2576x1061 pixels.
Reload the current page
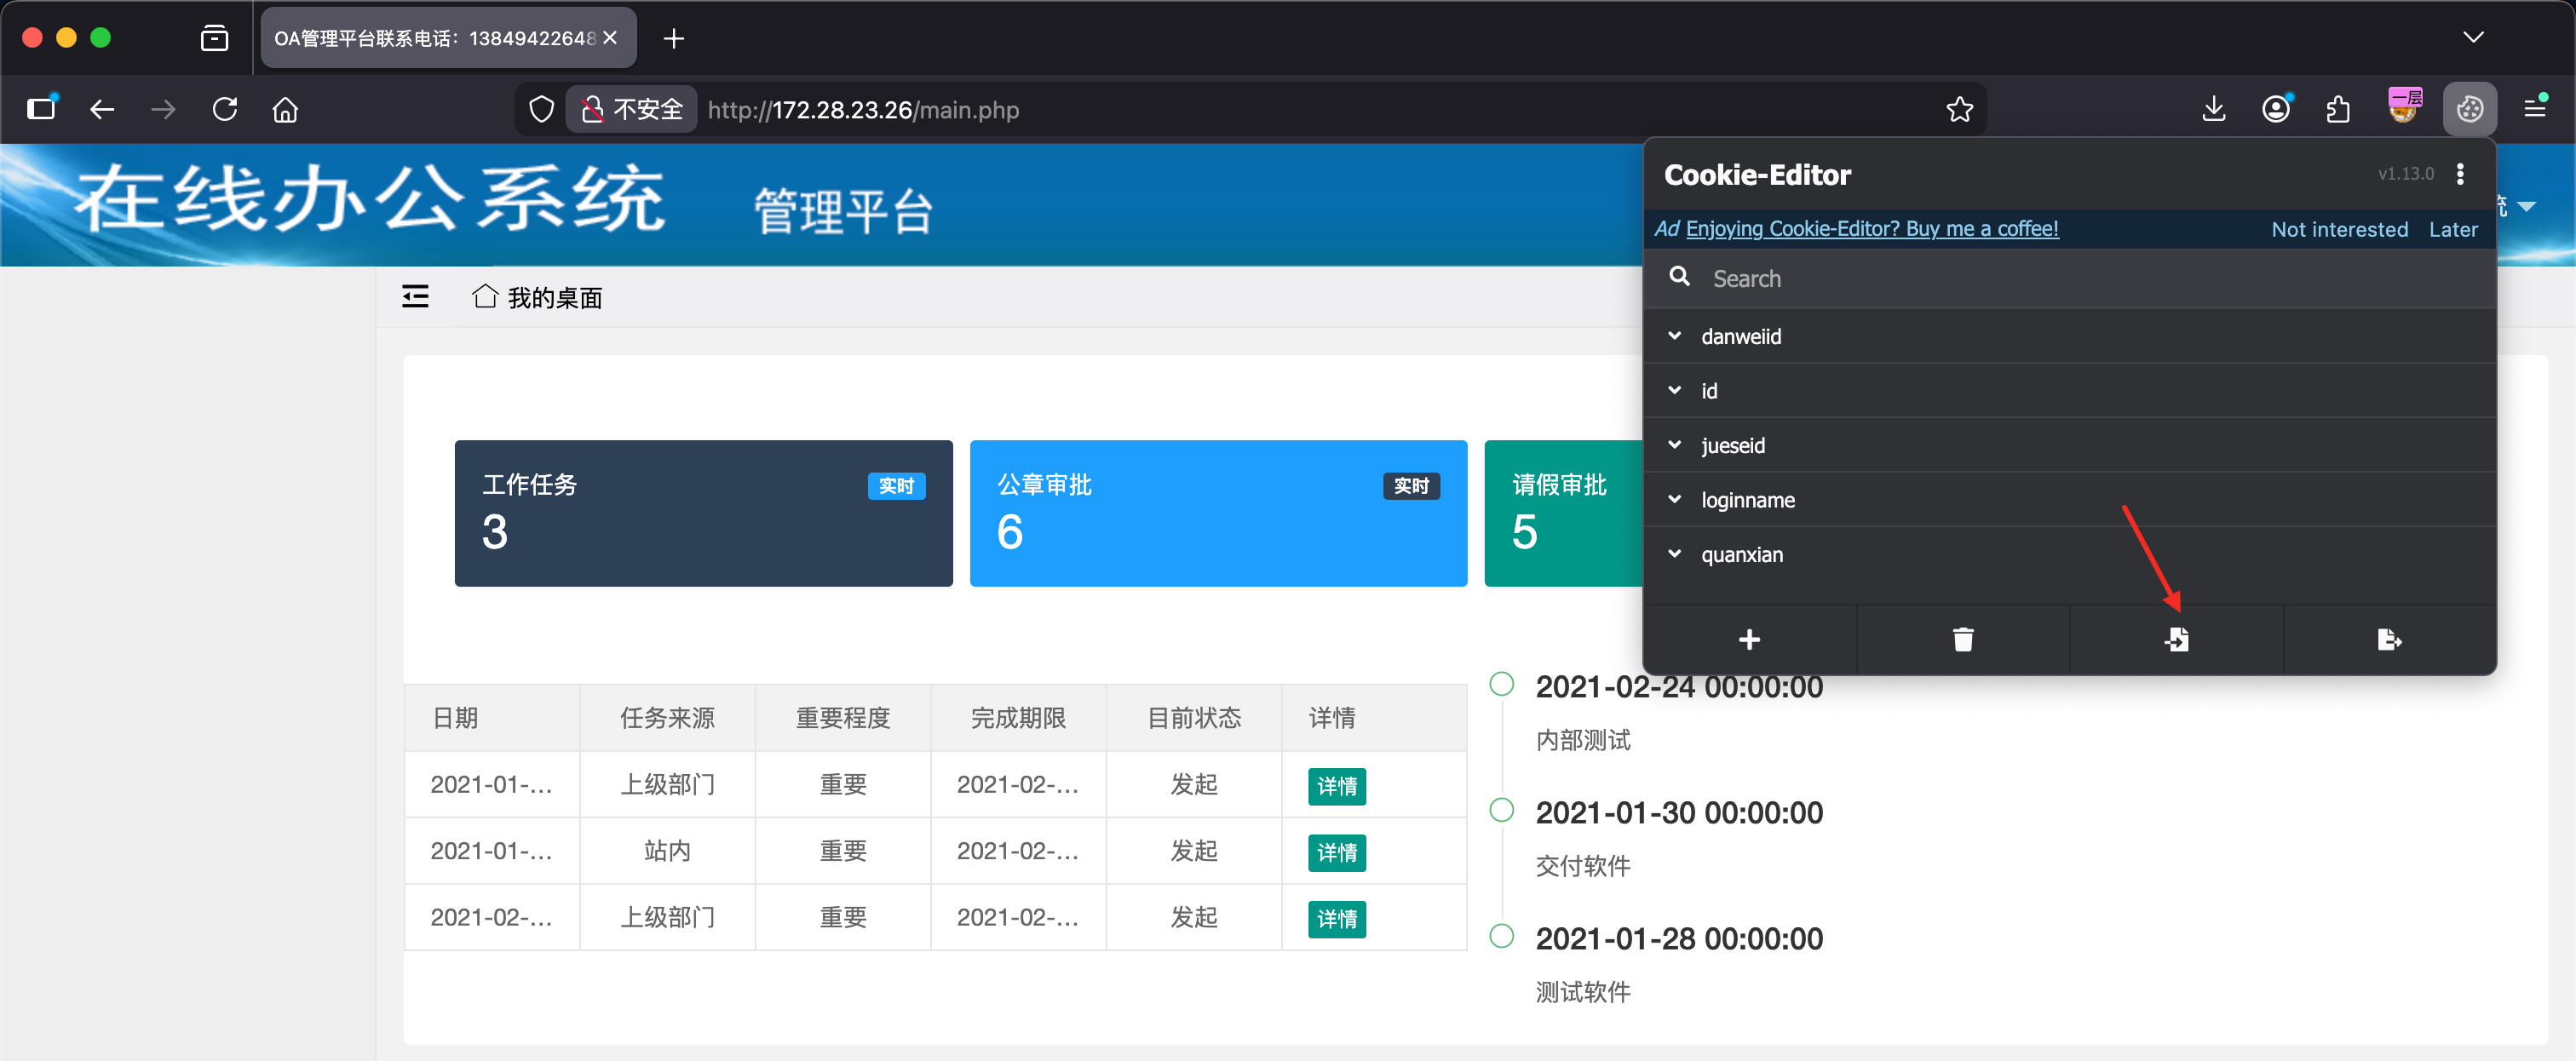225,109
